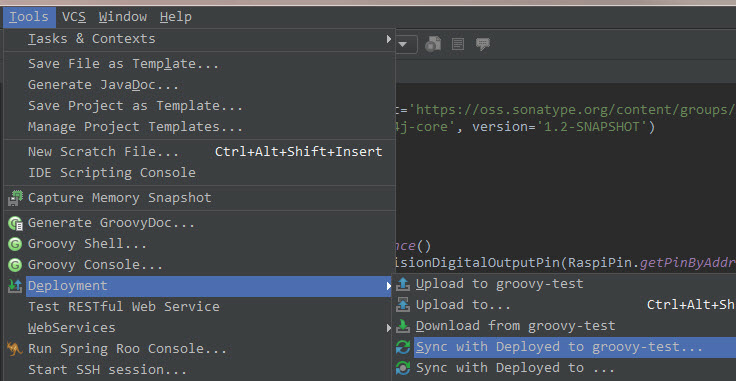The image size is (736, 381).
Task: Select Capture Memory Snapshot entry
Action: pos(199,198)
